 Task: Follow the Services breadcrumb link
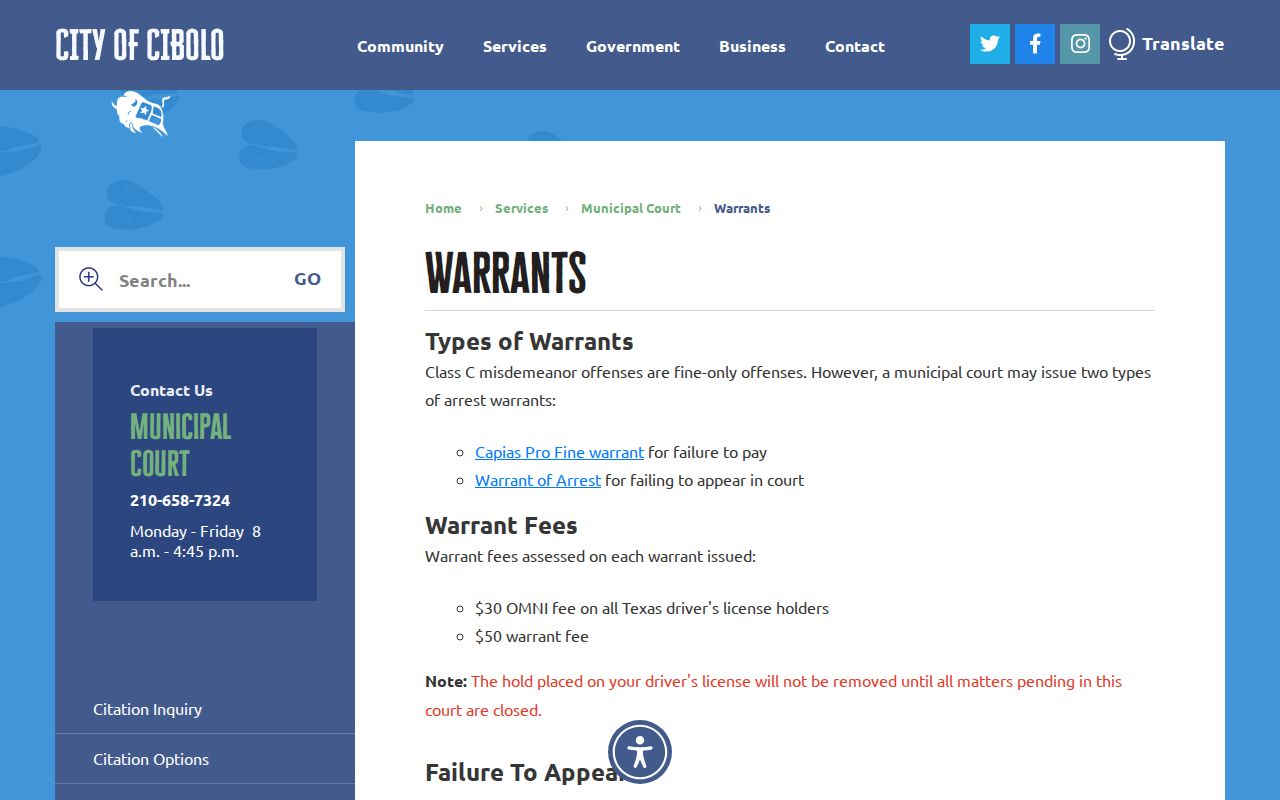pos(521,208)
